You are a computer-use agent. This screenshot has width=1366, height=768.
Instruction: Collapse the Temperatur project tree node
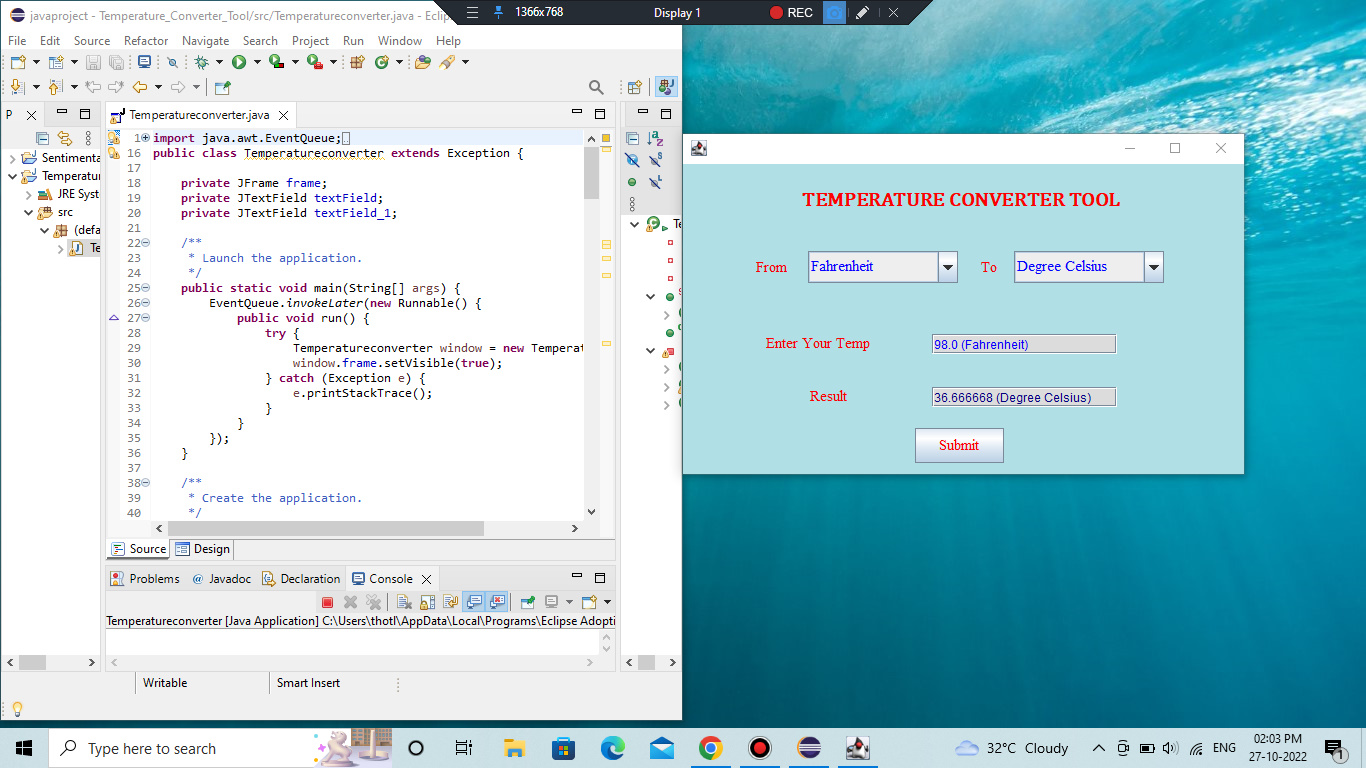(12, 176)
